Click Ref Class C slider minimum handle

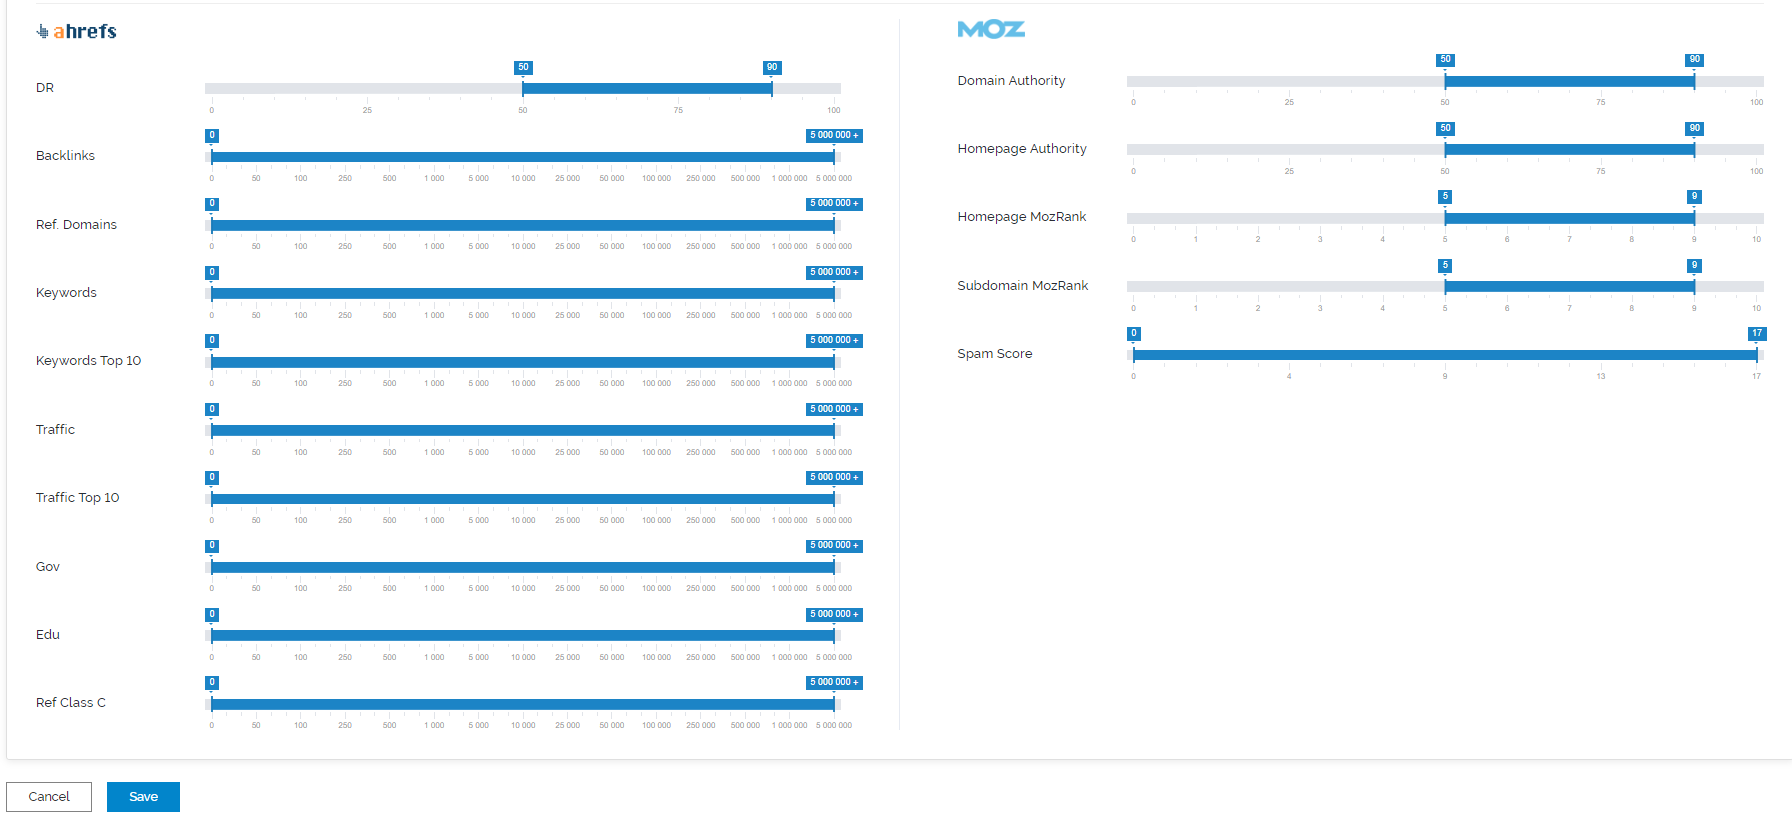point(212,703)
